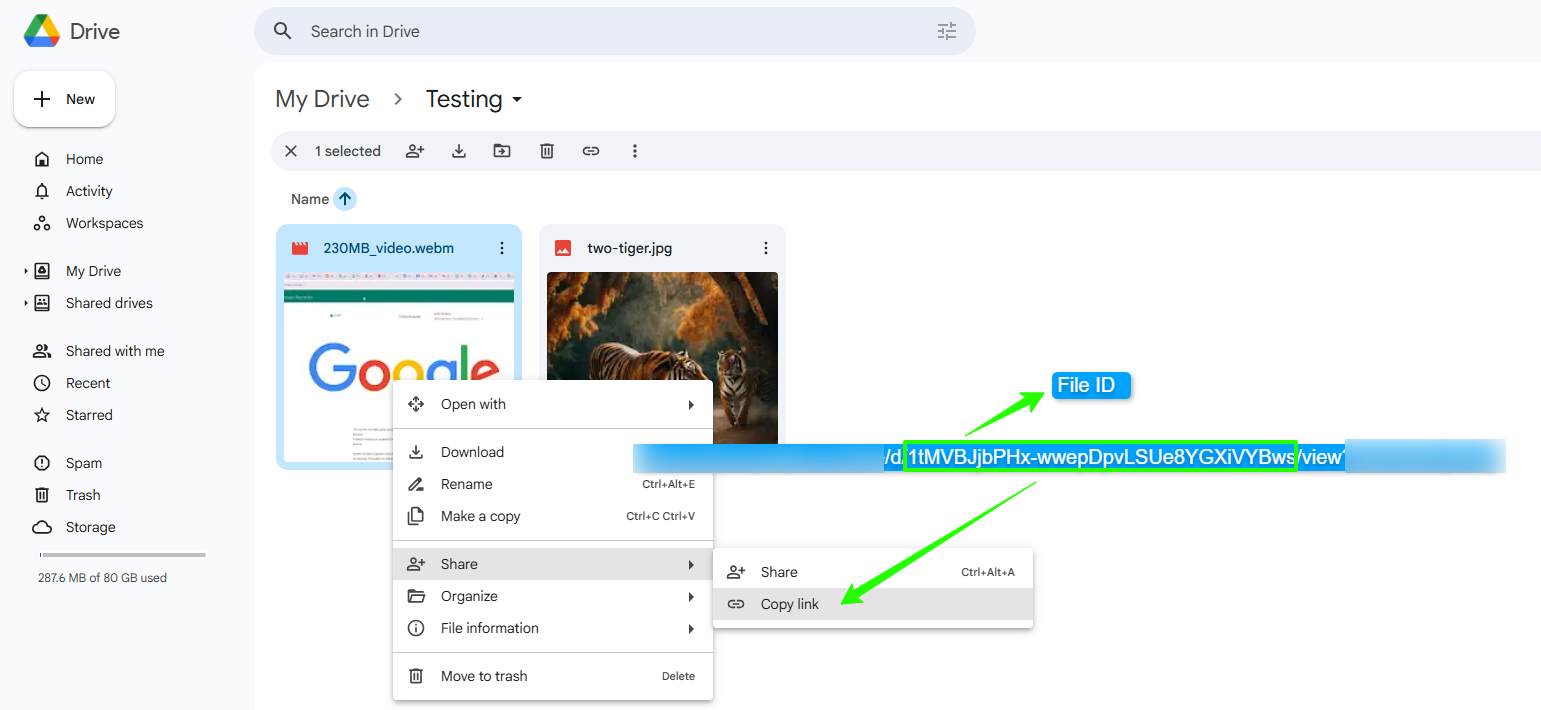Select Shared drives in the sidebar
The height and width of the screenshot is (710, 1541).
point(109,303)
